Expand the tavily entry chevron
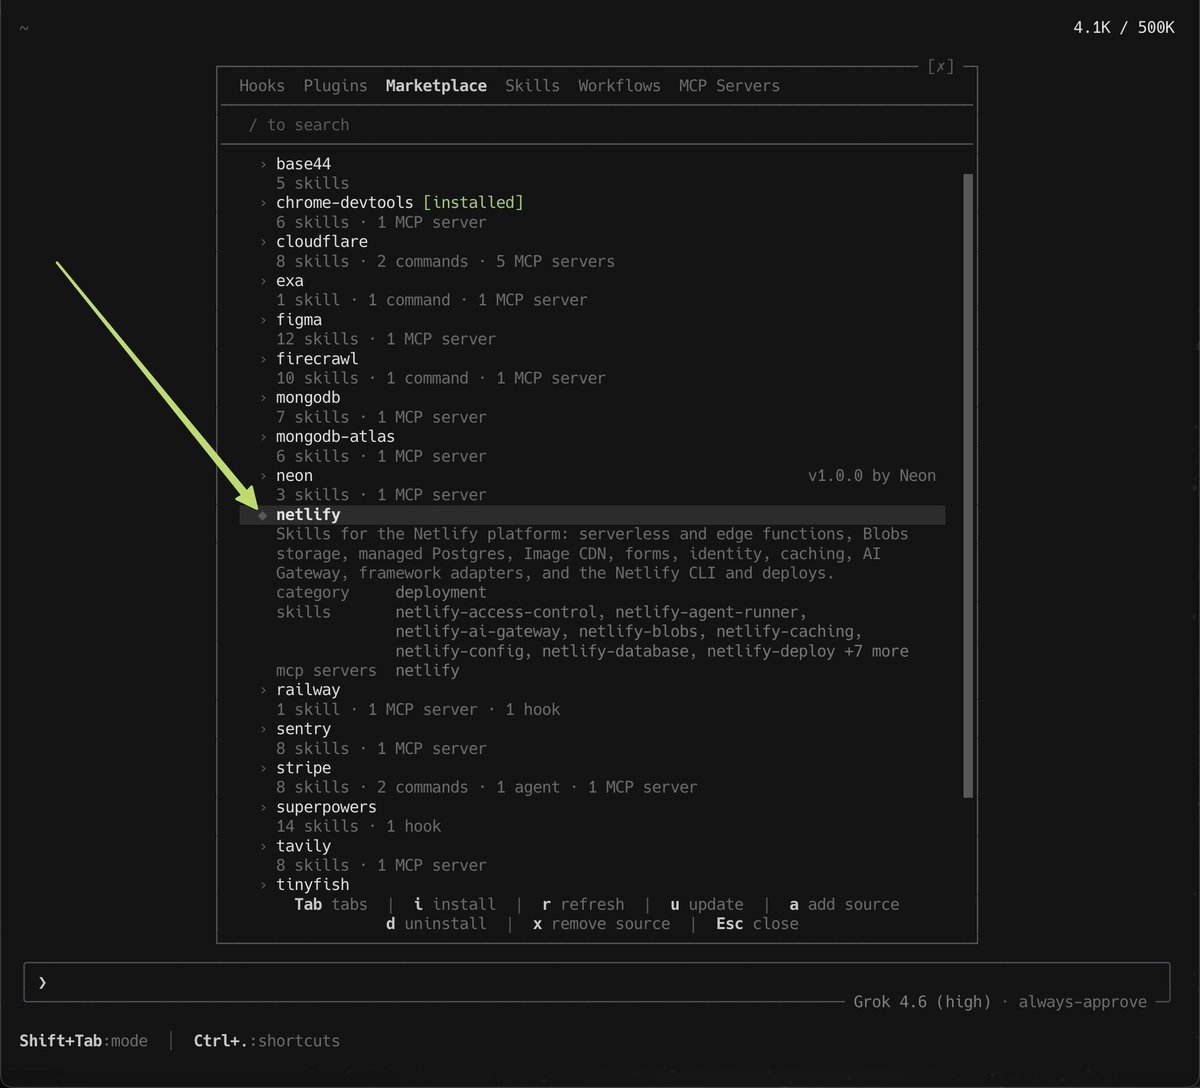The width and height of the screenshot is (1200, 1088). (x=263, y=846)
